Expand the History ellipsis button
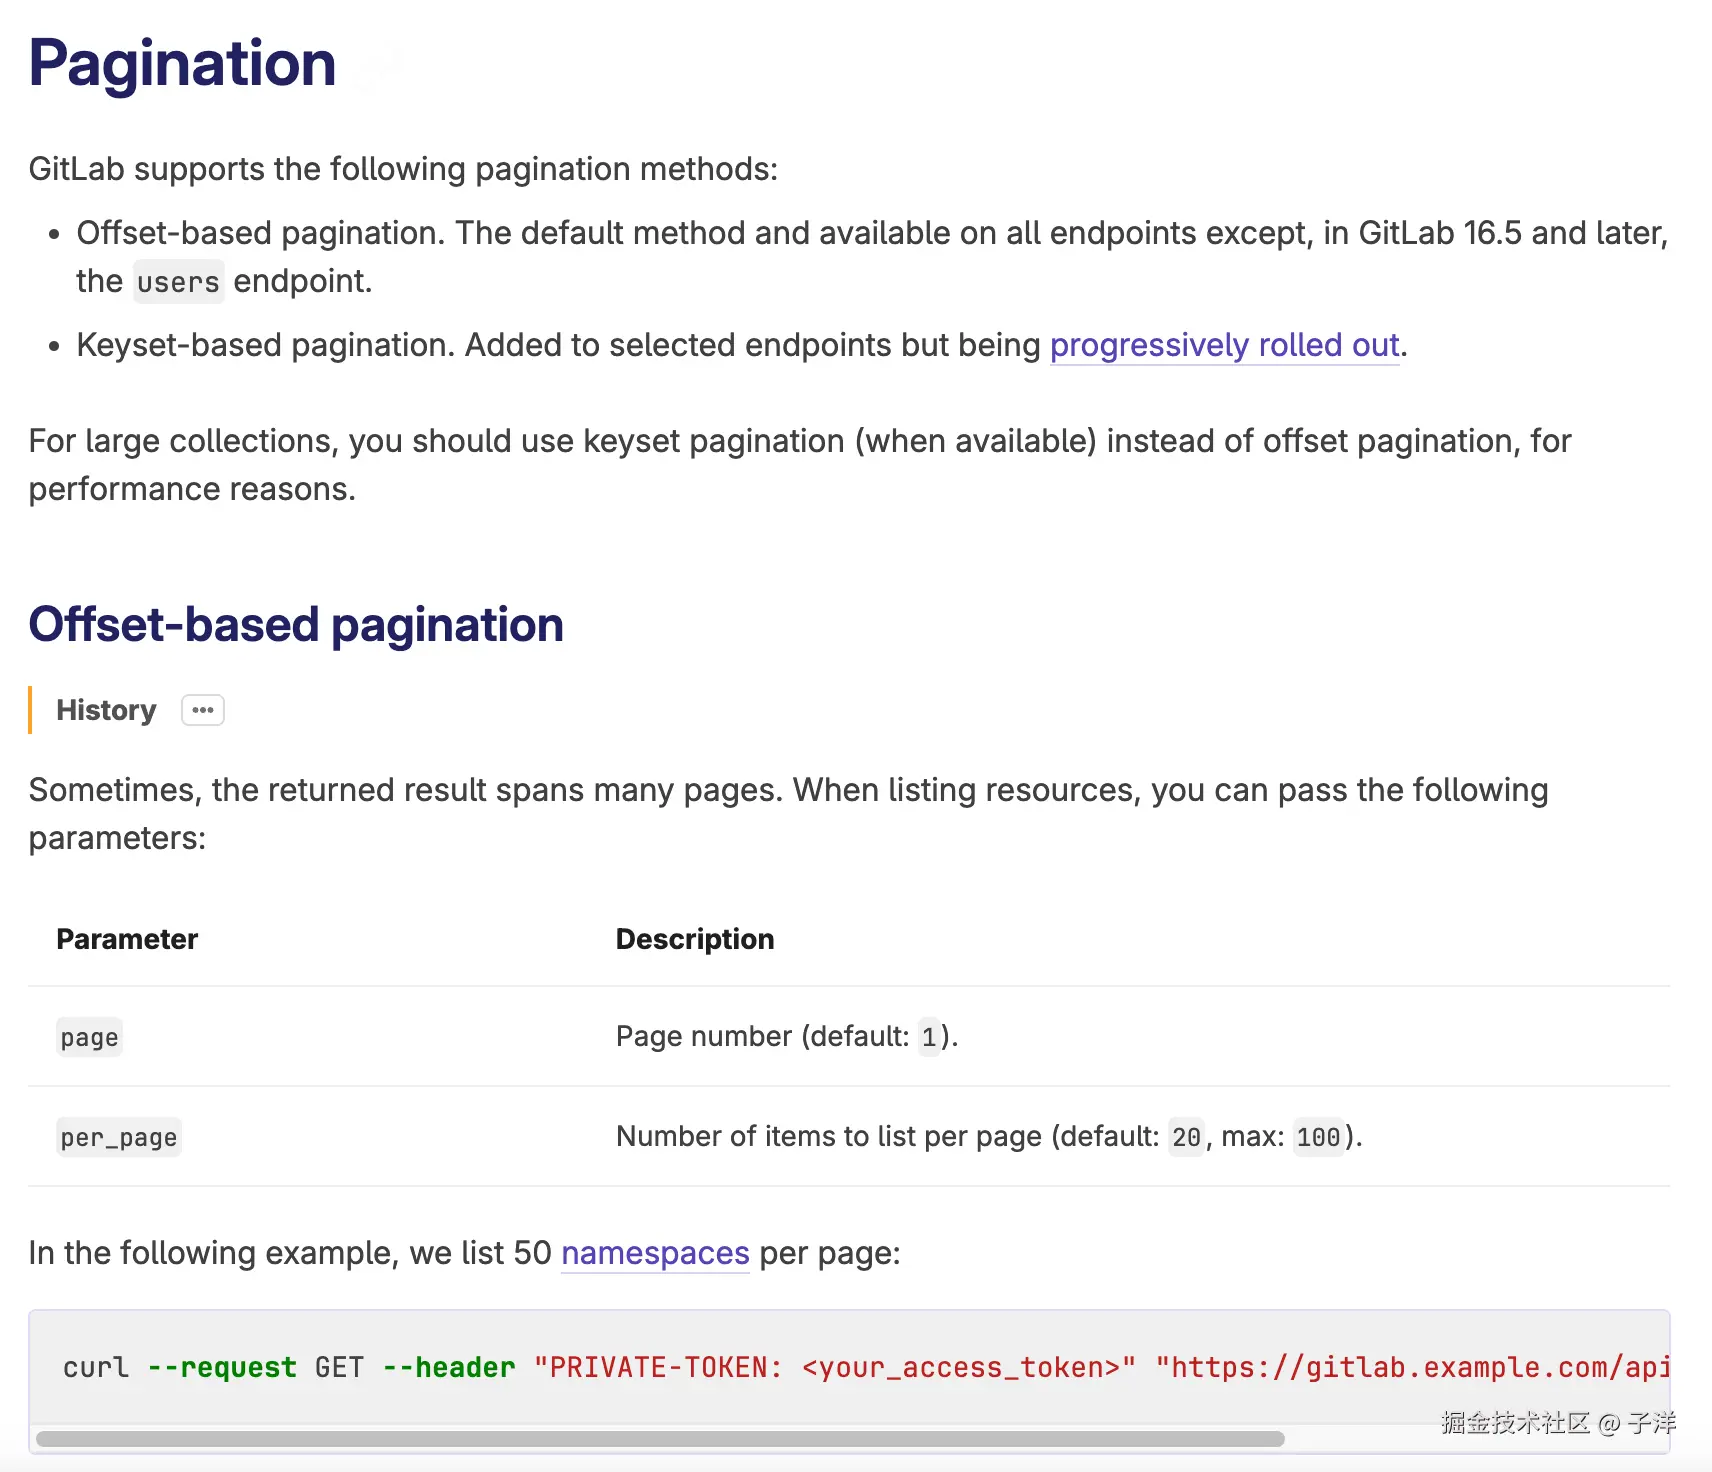Viewport: 1712px width, 1472px height. click(203, 710)
